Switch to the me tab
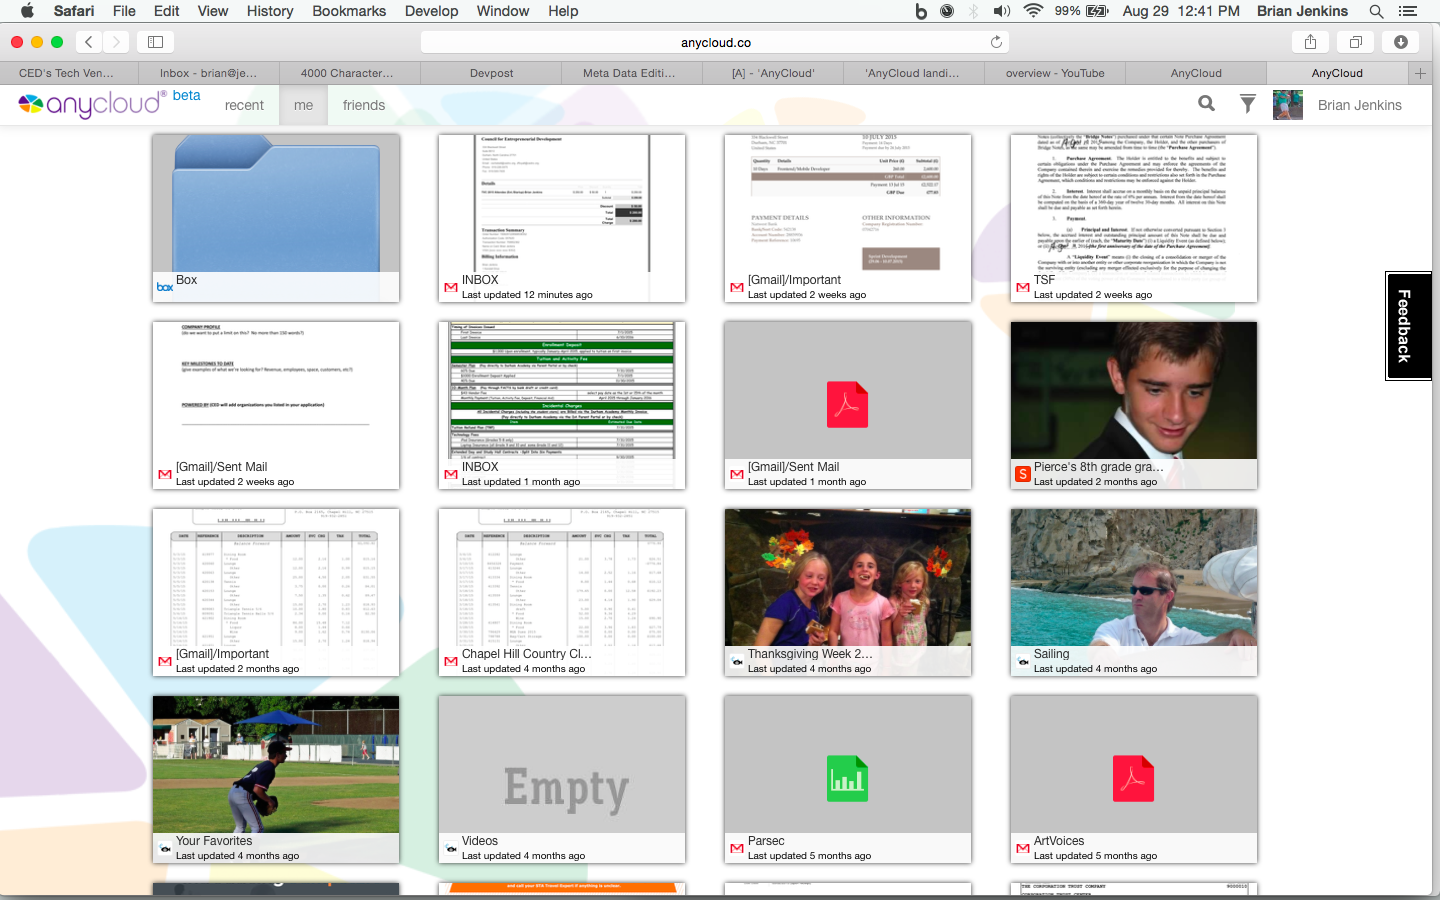1440x900 pixels. click(x=303, y=105)
